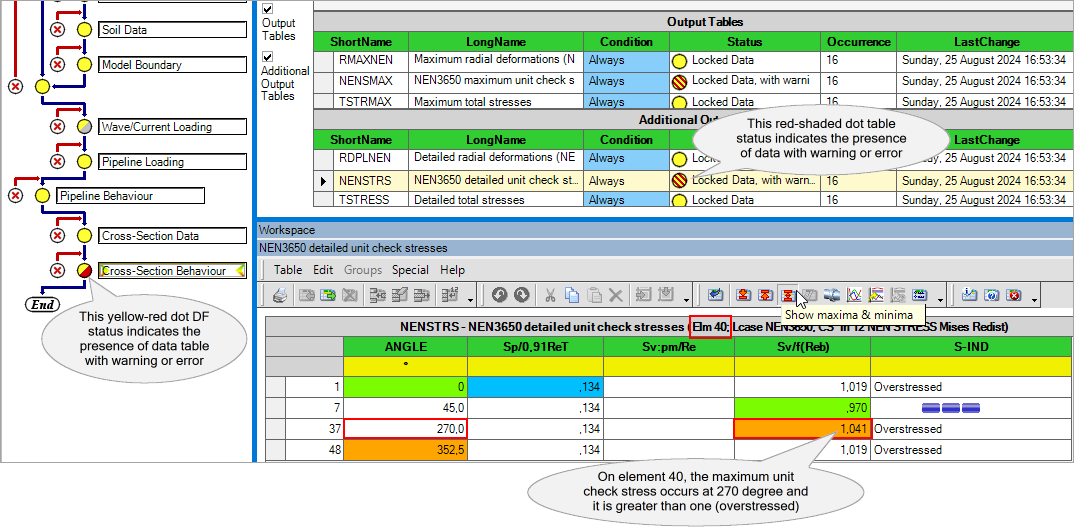1074x527 pixels.
Task: Click red X icon beside Soil Data
Action: [58, 30]
